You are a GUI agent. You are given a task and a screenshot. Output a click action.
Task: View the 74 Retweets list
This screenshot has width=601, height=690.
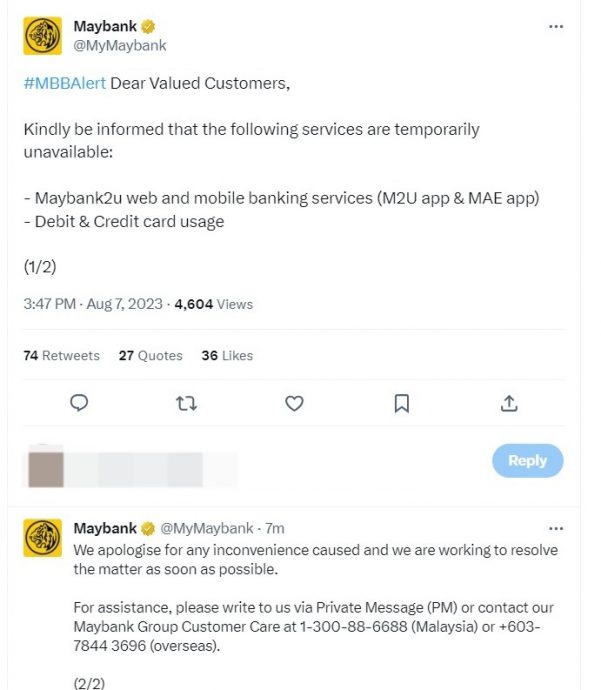click(61, 355)
